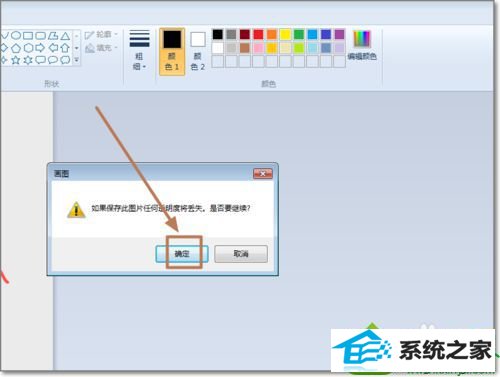Select the six-point star shape
Viewport: 500px width, 377px height.
(28, 60)
